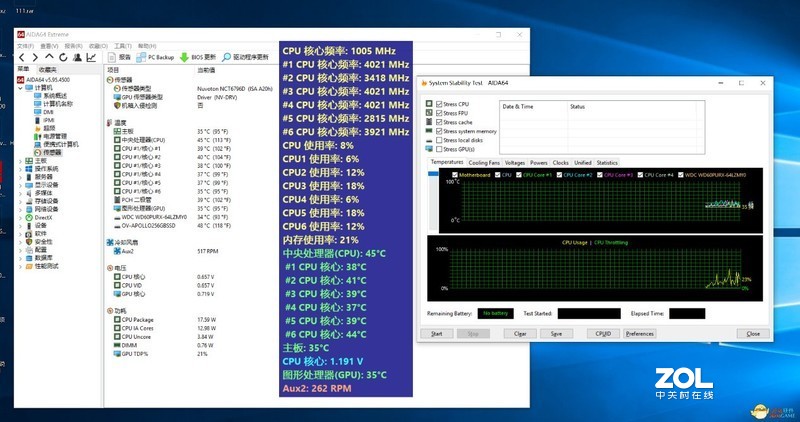
Task: Open the 文件 menu
Action: click(25, 46)
